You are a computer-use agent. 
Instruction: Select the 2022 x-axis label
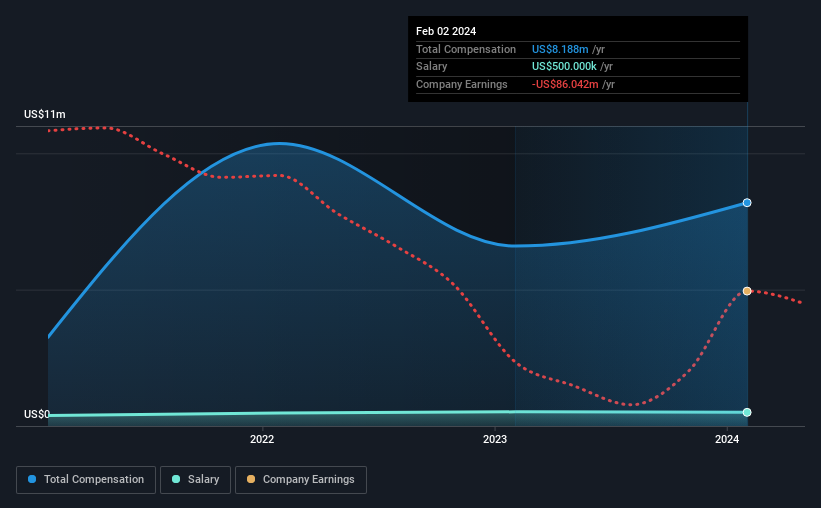pyautogui.click(x=262, y=439)
